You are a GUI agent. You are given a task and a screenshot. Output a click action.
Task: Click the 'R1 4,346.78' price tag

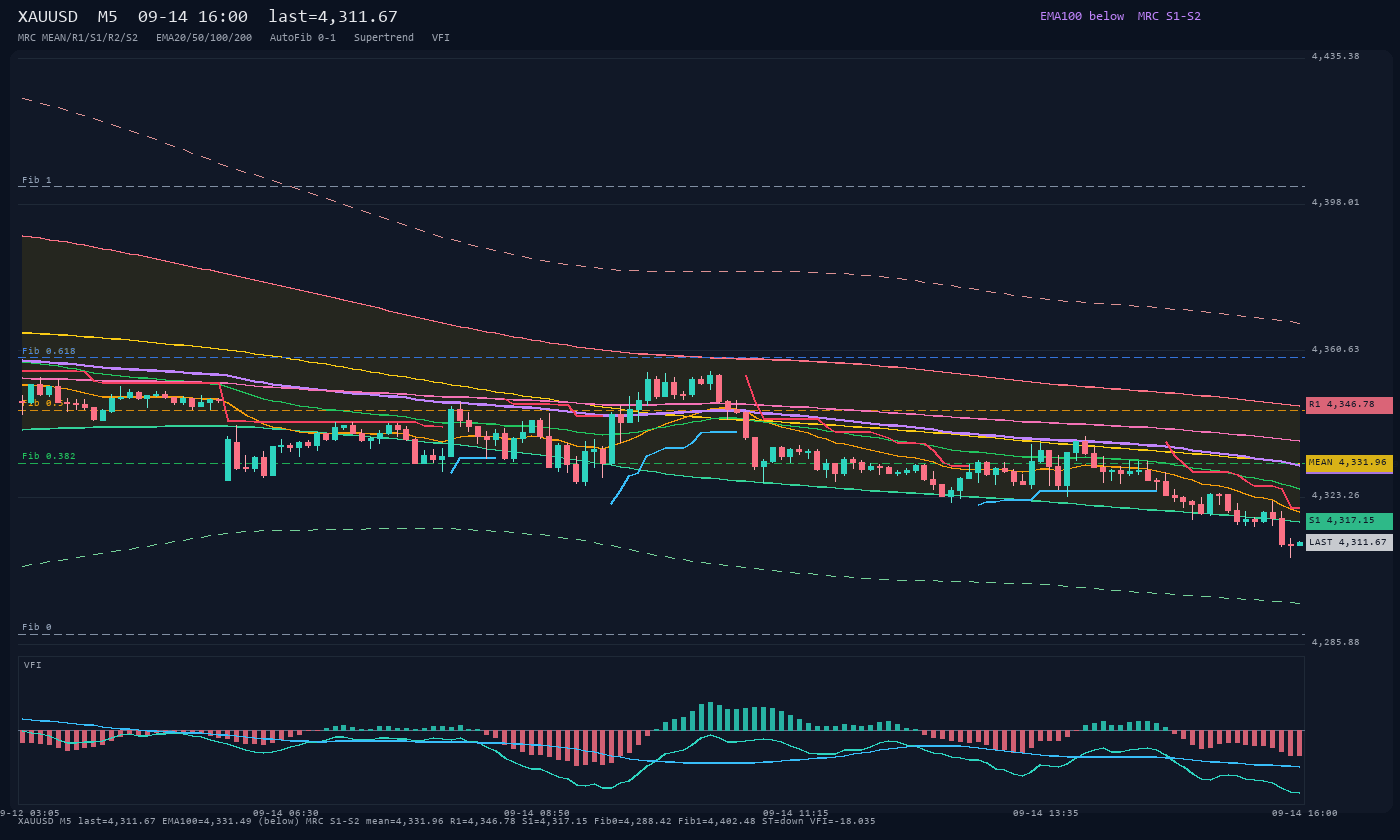coord(1349,405)
